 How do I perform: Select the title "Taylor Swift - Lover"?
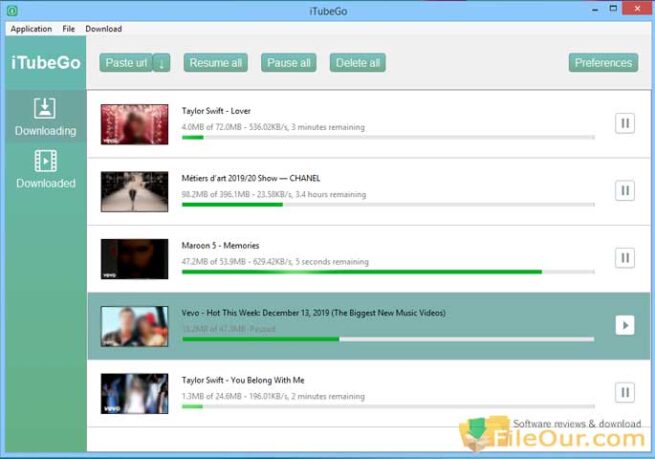pos(216,111)
